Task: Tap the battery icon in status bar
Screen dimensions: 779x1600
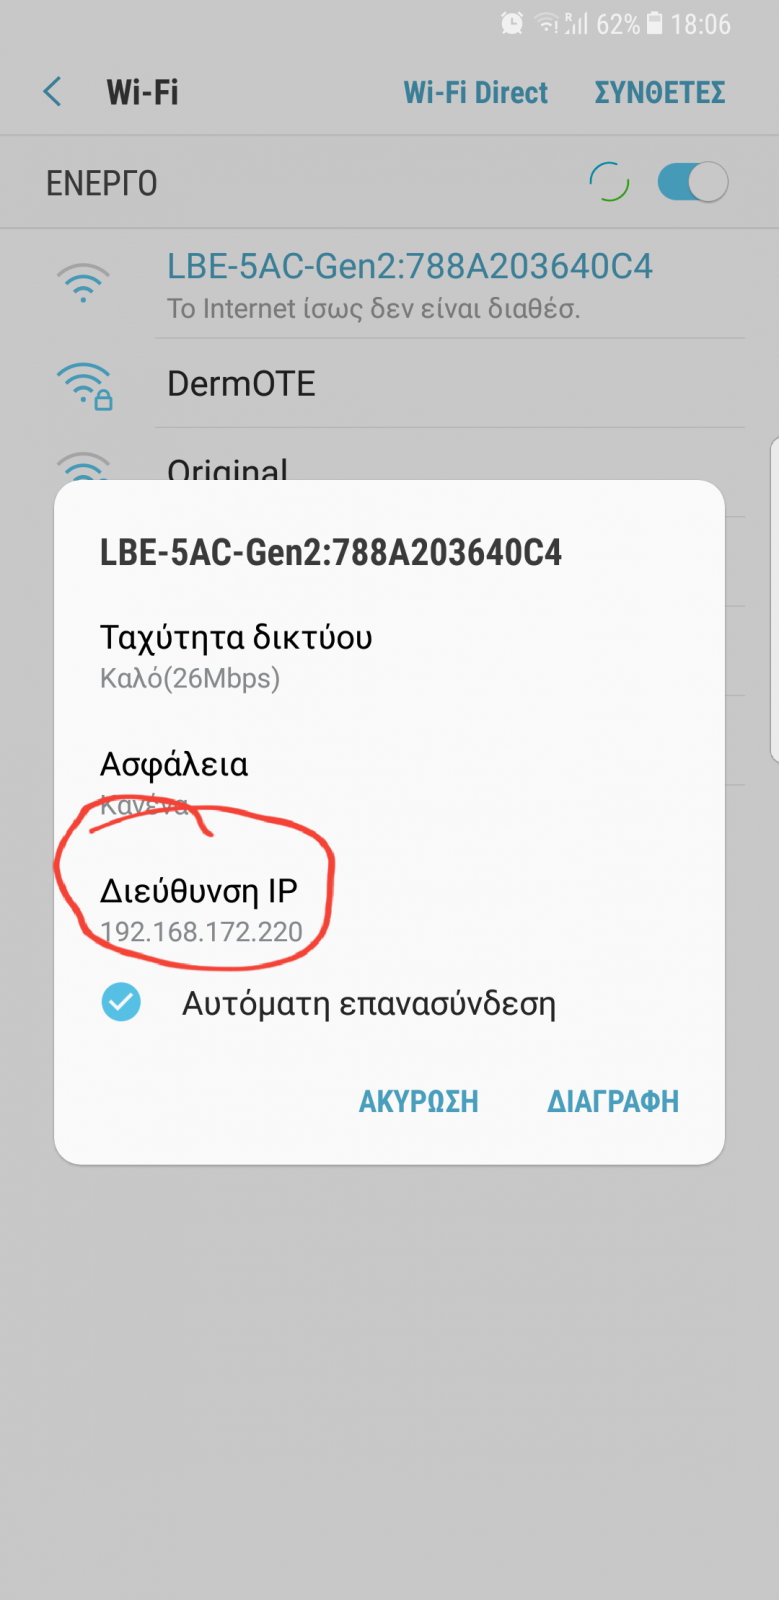Action: click(655, 23)
